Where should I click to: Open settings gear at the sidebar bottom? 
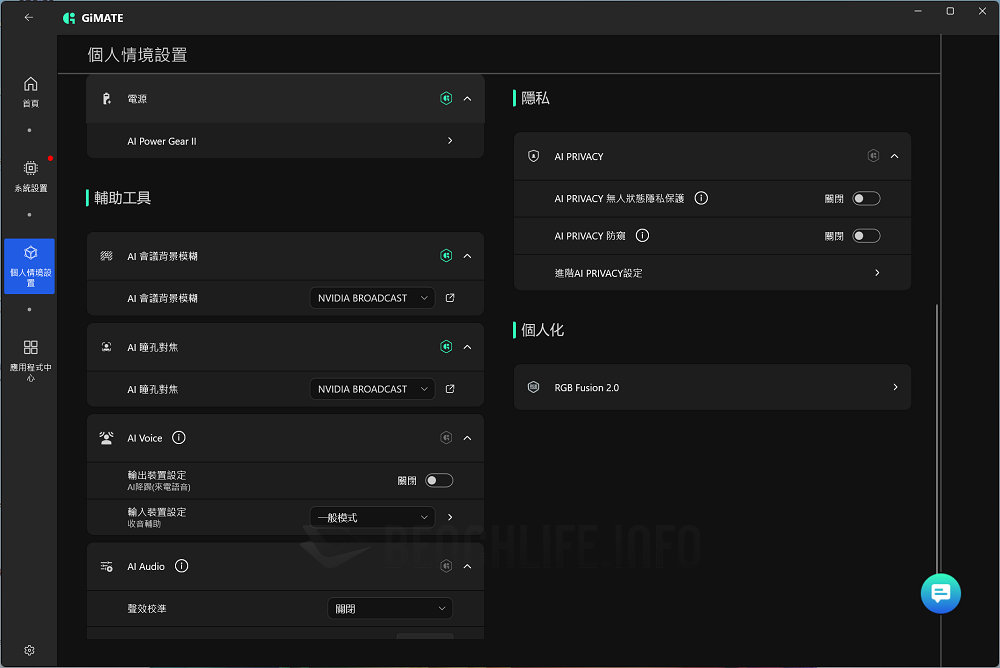pos(29,650)
